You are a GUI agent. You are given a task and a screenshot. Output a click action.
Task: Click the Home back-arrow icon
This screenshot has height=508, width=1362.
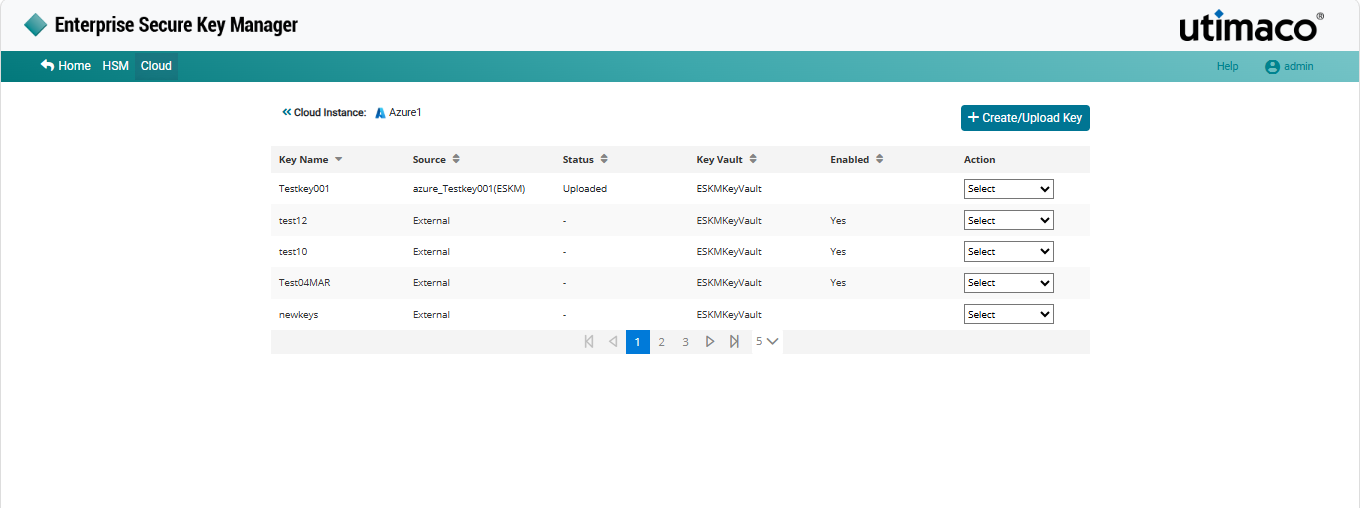pyautogui.click(x=47, y=65)
